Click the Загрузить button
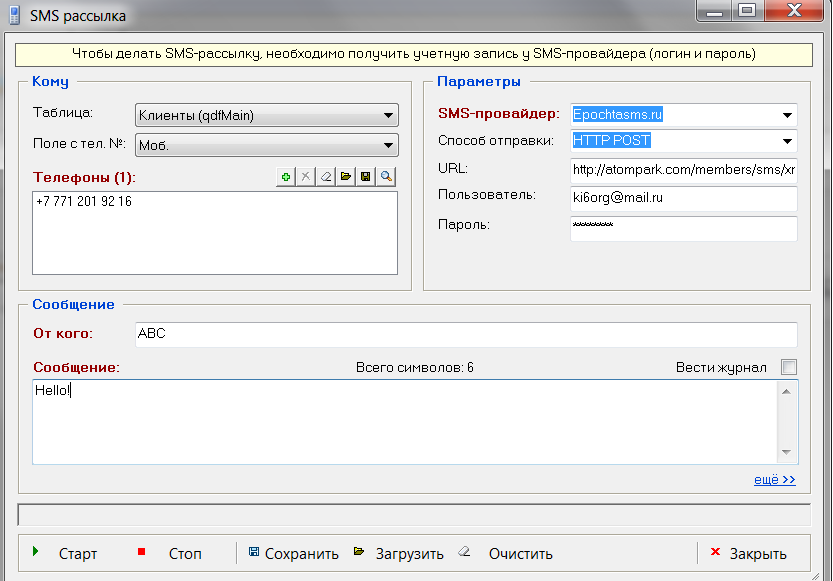Screen dimensions: 833x581 tap(399, 553)
